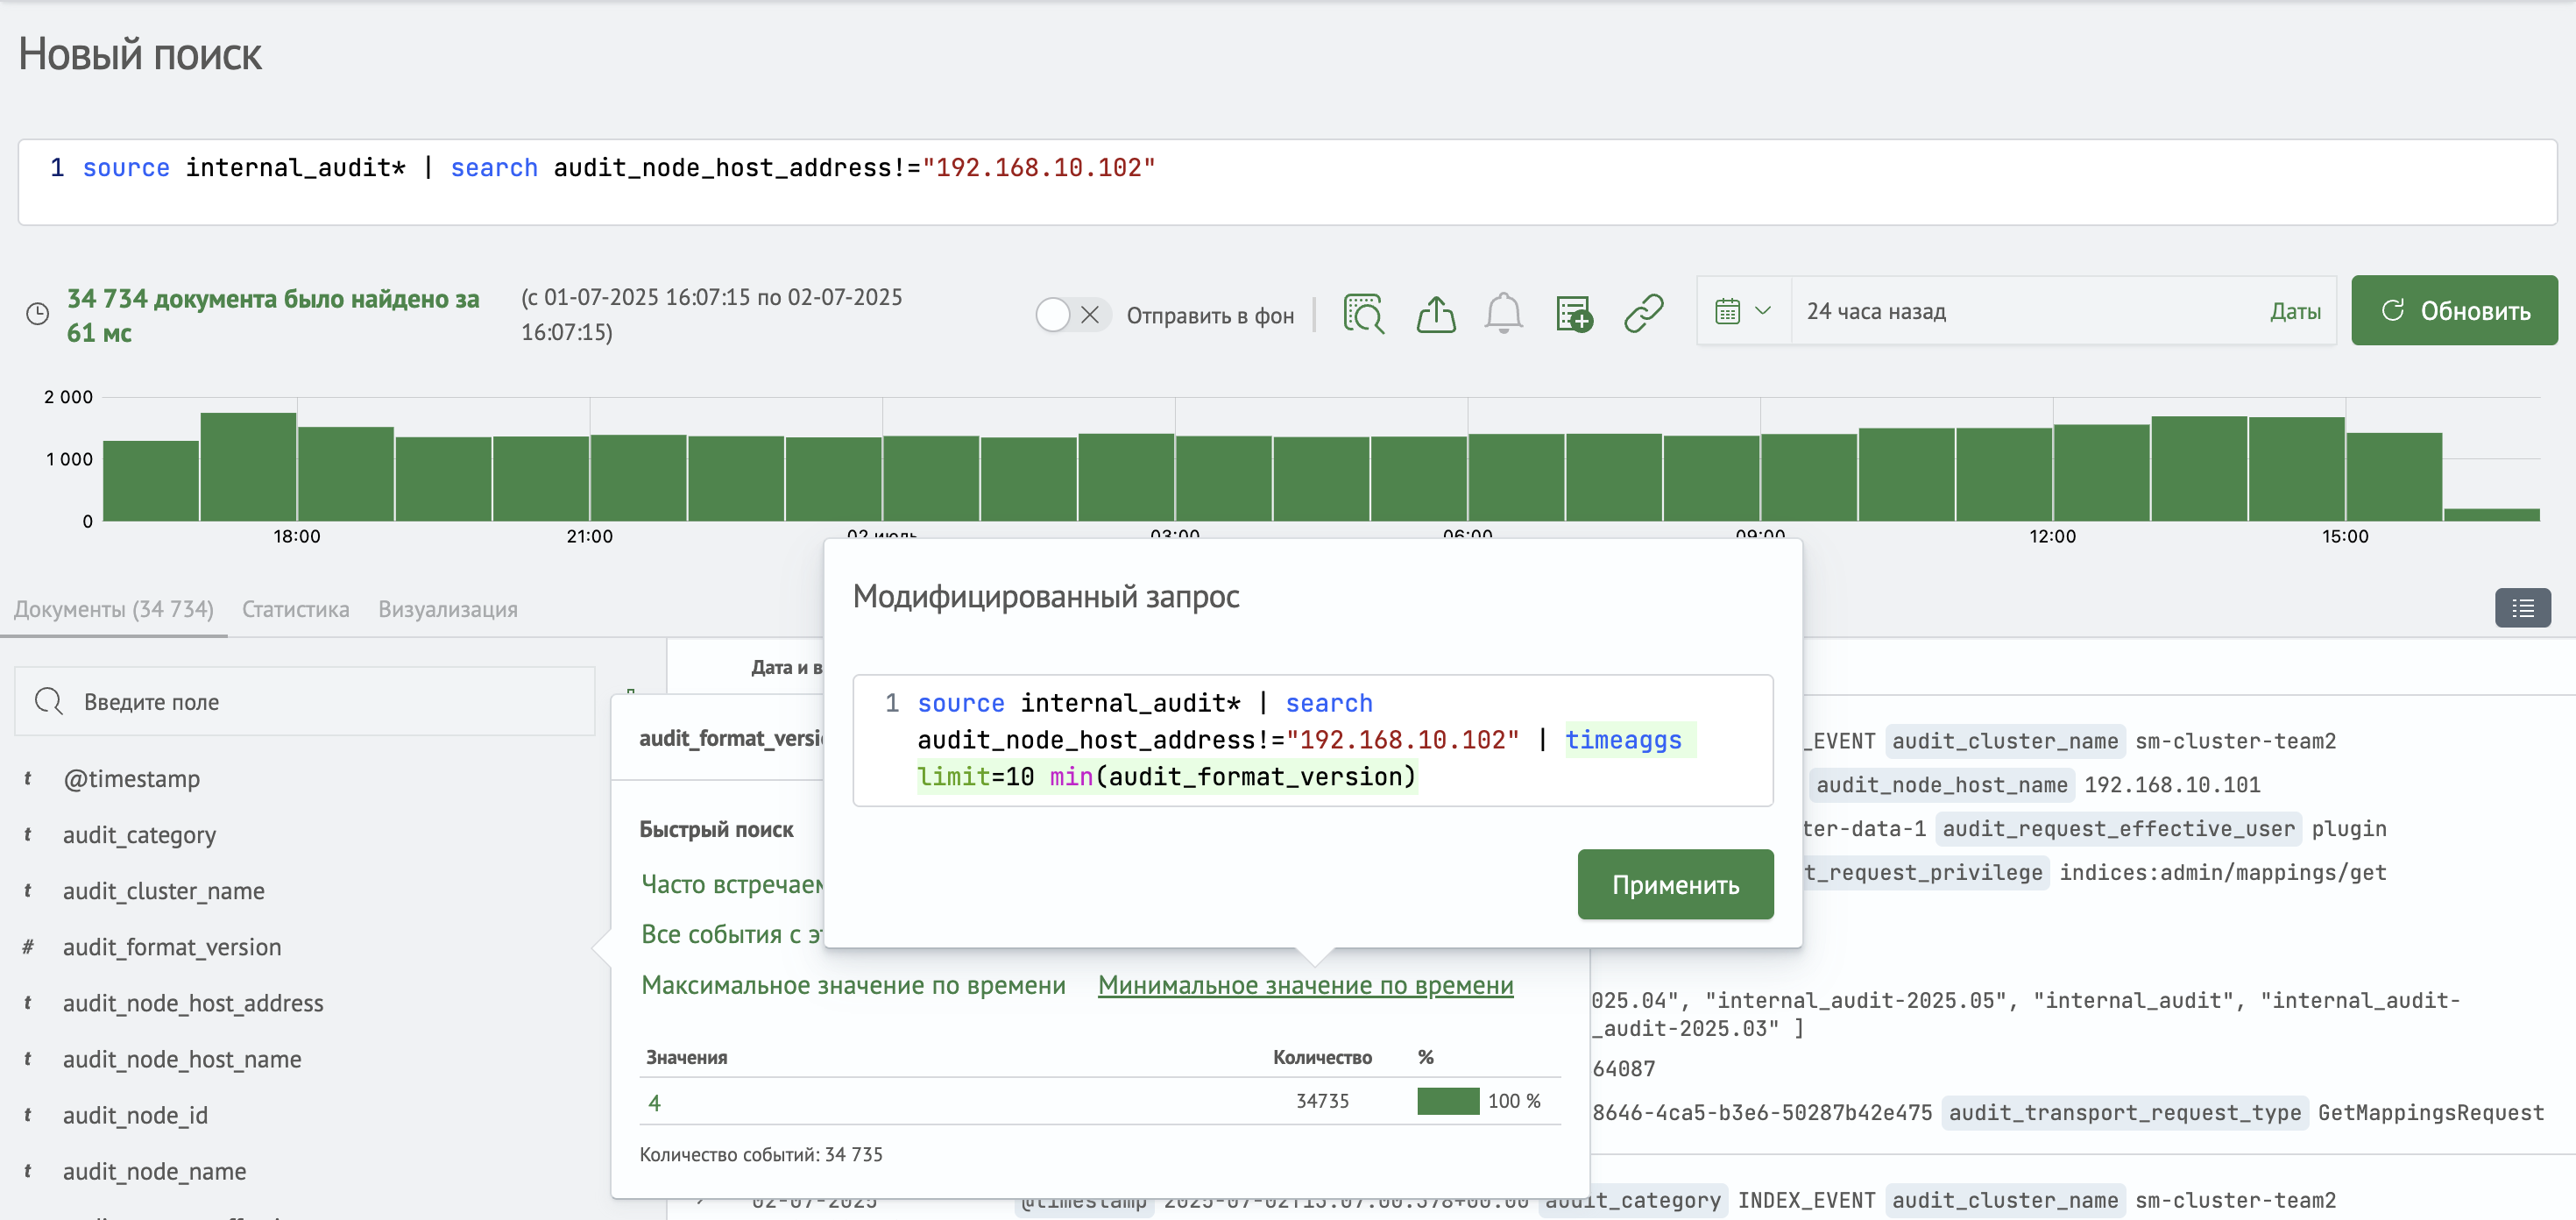
Task: Click the 'Даты' link
Action: click(x=2295, y=311)
